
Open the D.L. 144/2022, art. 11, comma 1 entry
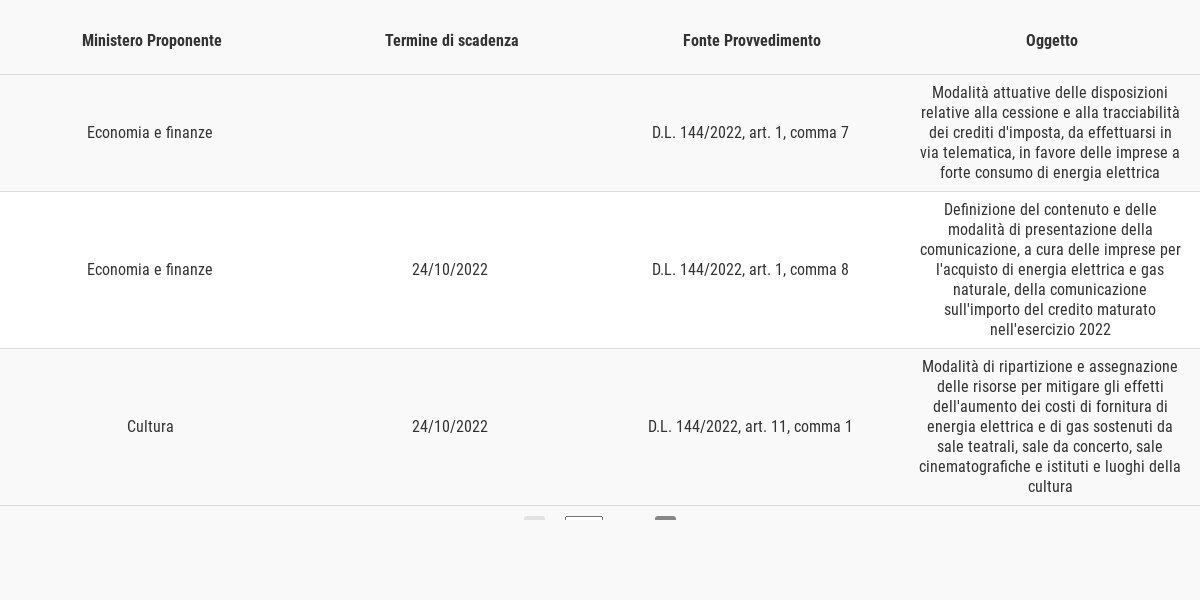click(x=750, y=427)
